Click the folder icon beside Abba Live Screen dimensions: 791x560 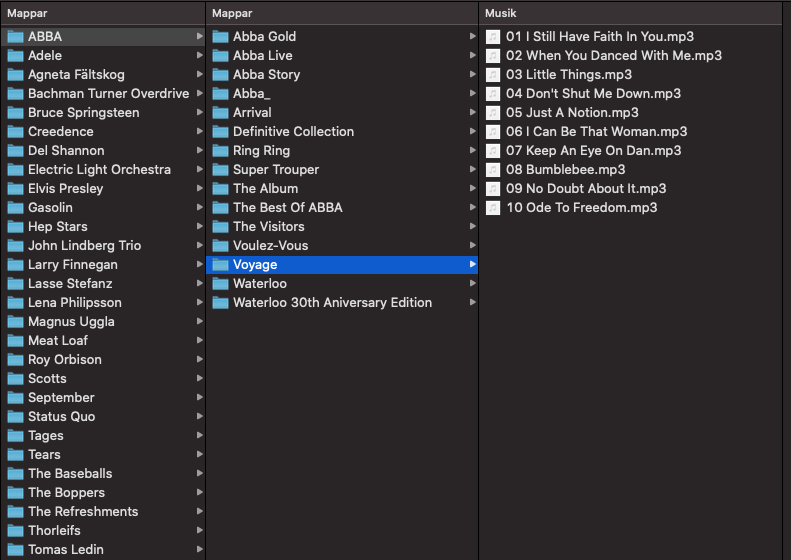point(220,55)
